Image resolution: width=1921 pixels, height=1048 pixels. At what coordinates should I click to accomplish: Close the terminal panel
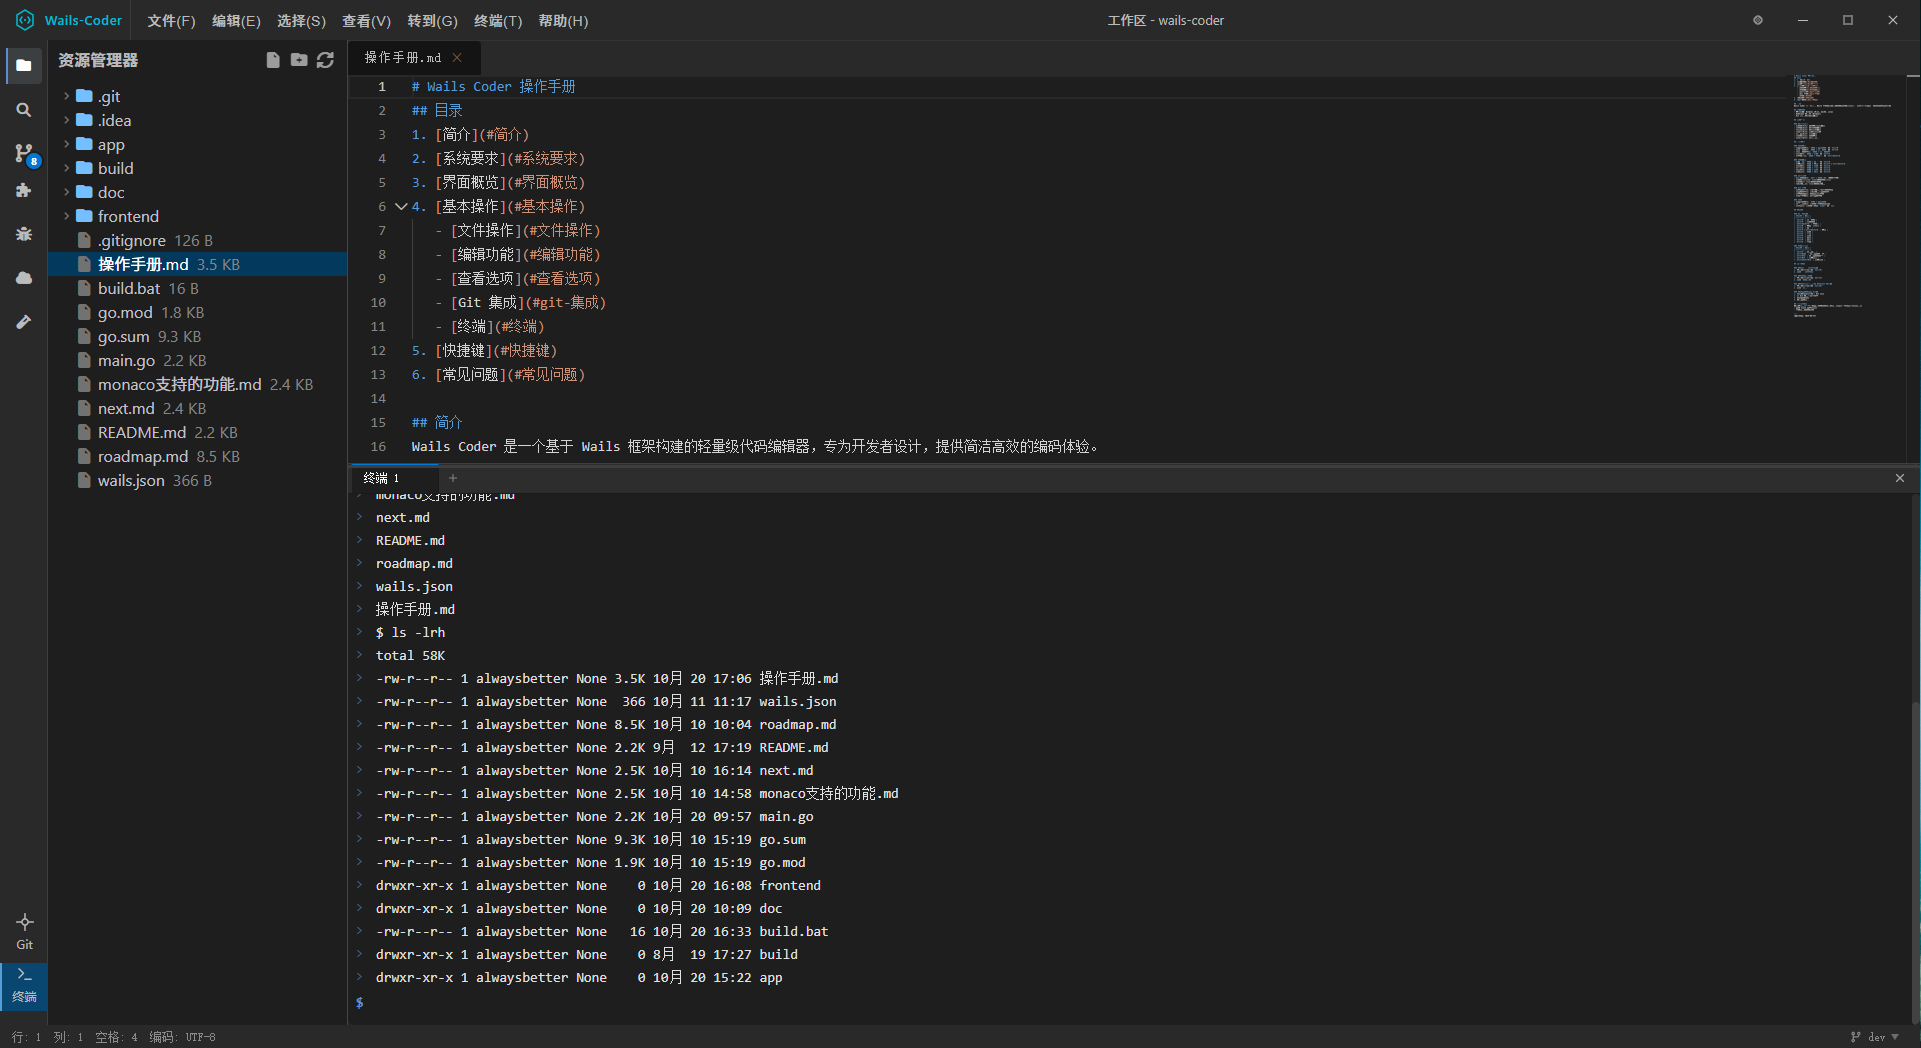coord(1900,478)
